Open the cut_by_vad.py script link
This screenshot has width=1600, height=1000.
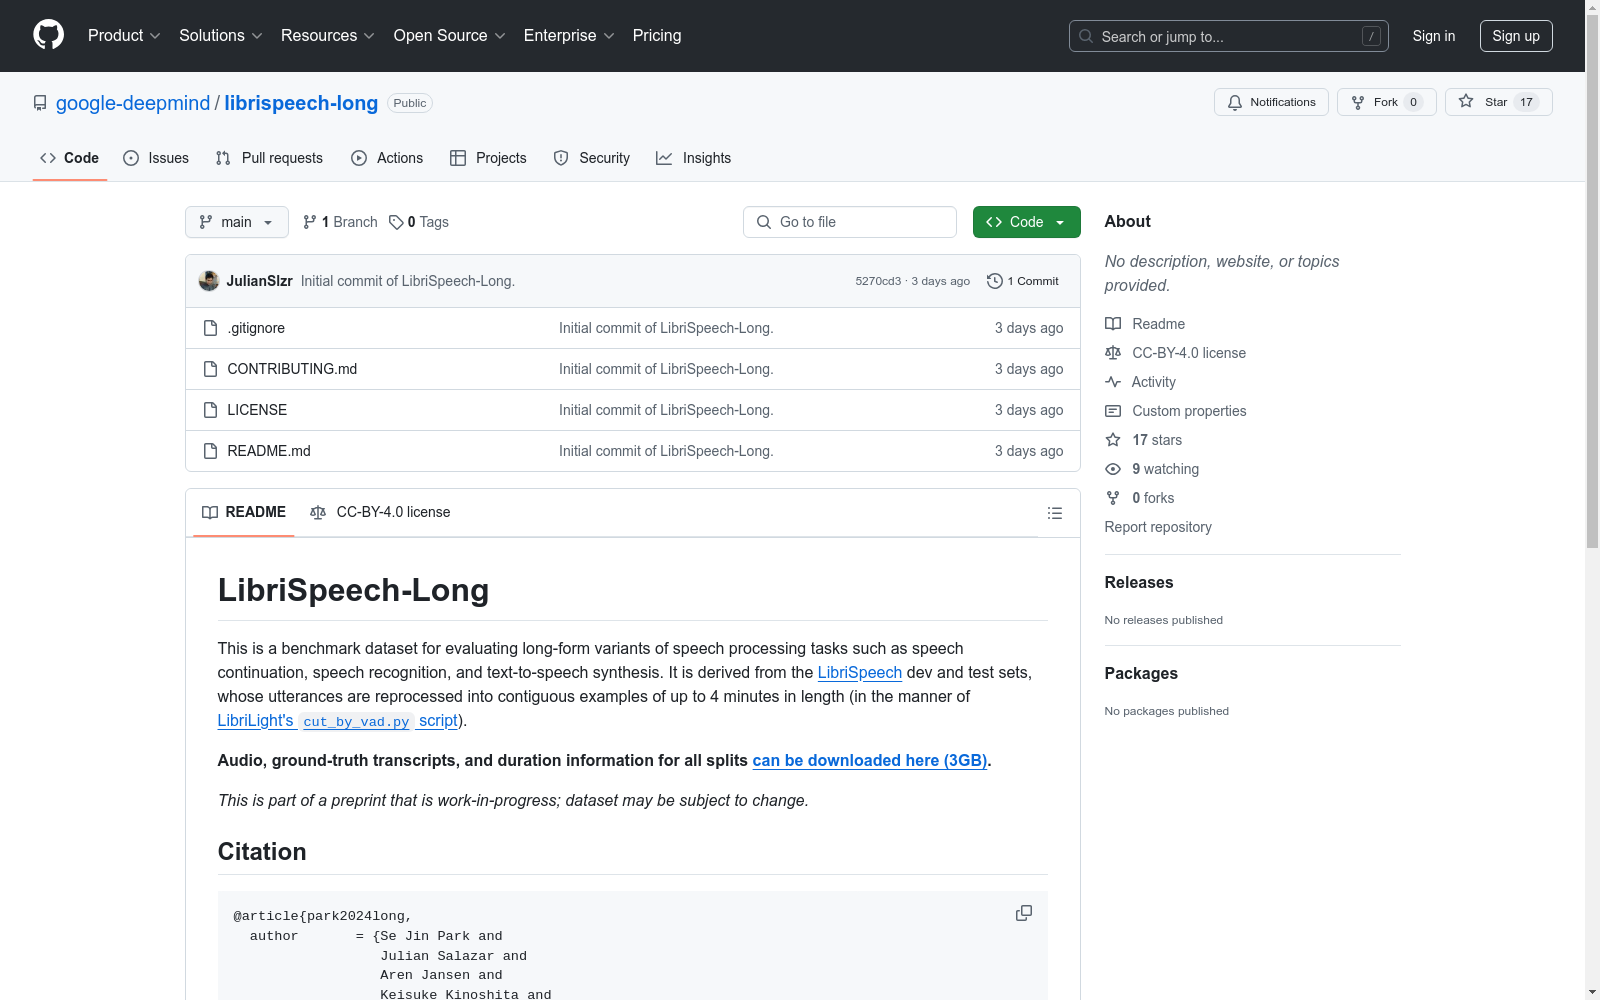coord(338,721)
